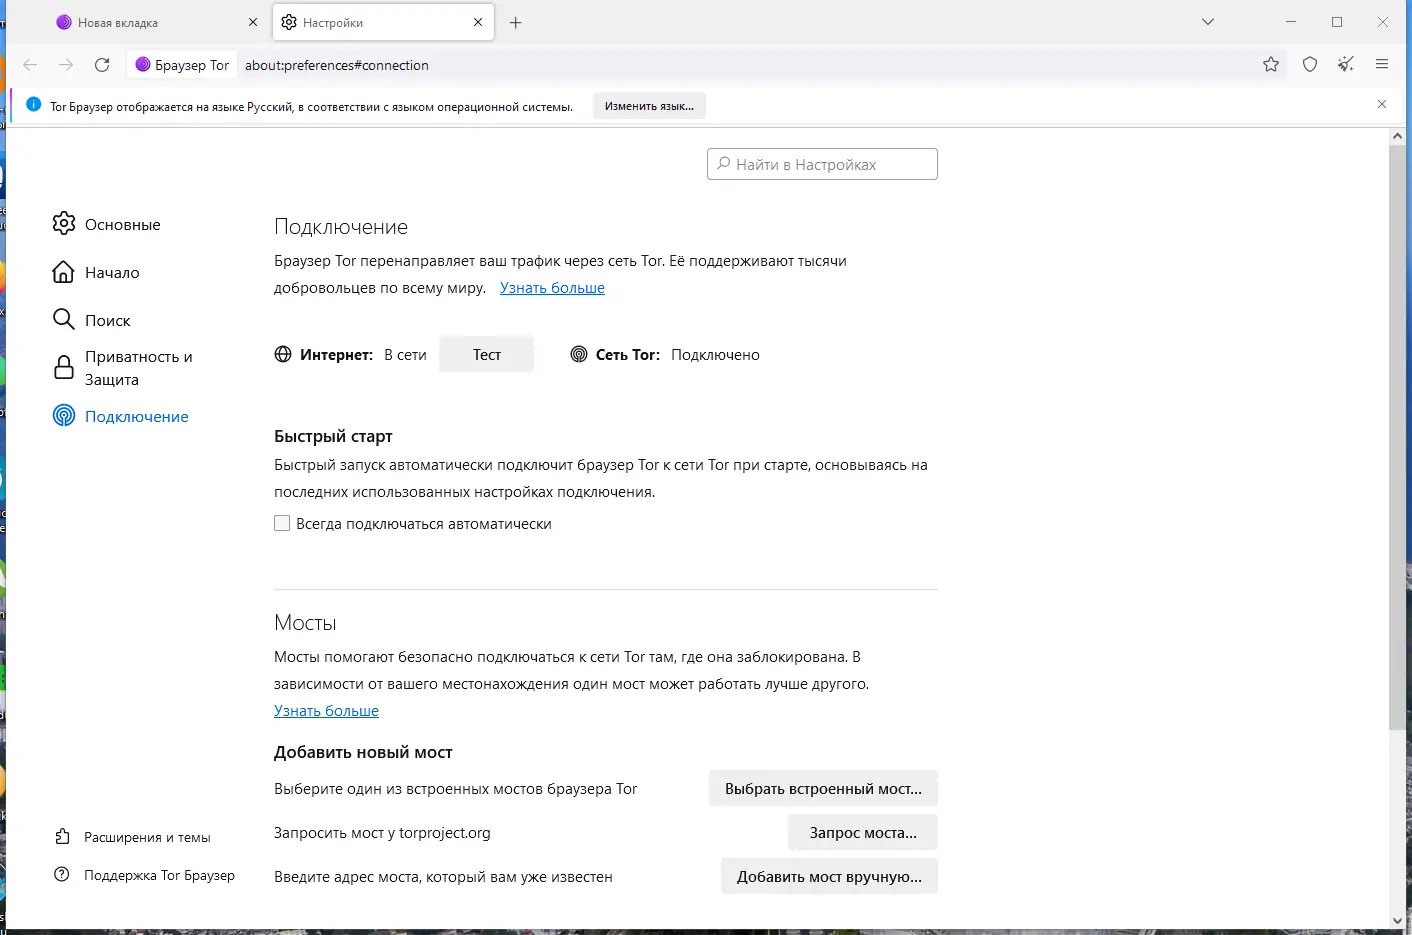Open Расширения и темы link
The image size is (1412, 935).
tap(147, 837)
